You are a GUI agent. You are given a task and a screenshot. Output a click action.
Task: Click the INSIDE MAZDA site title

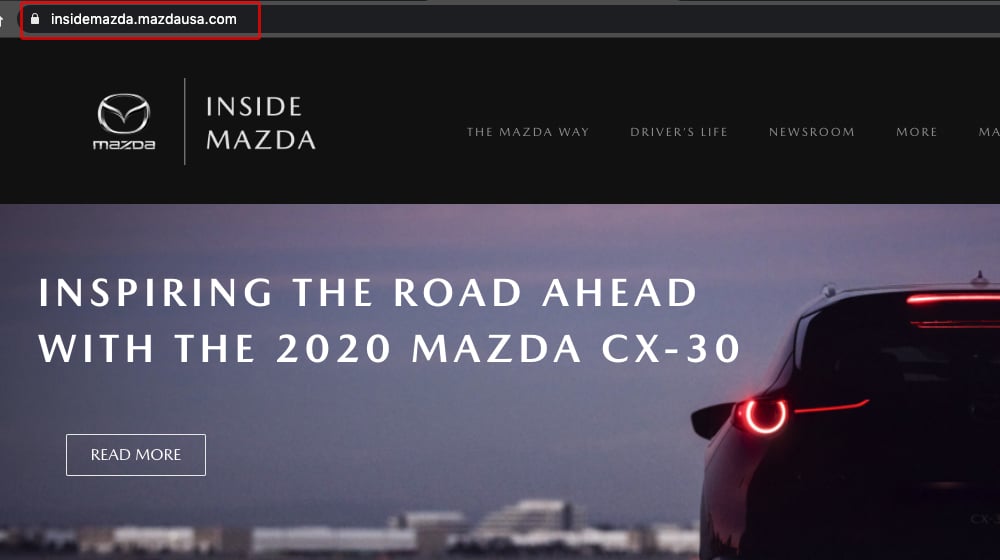point(260,123)
